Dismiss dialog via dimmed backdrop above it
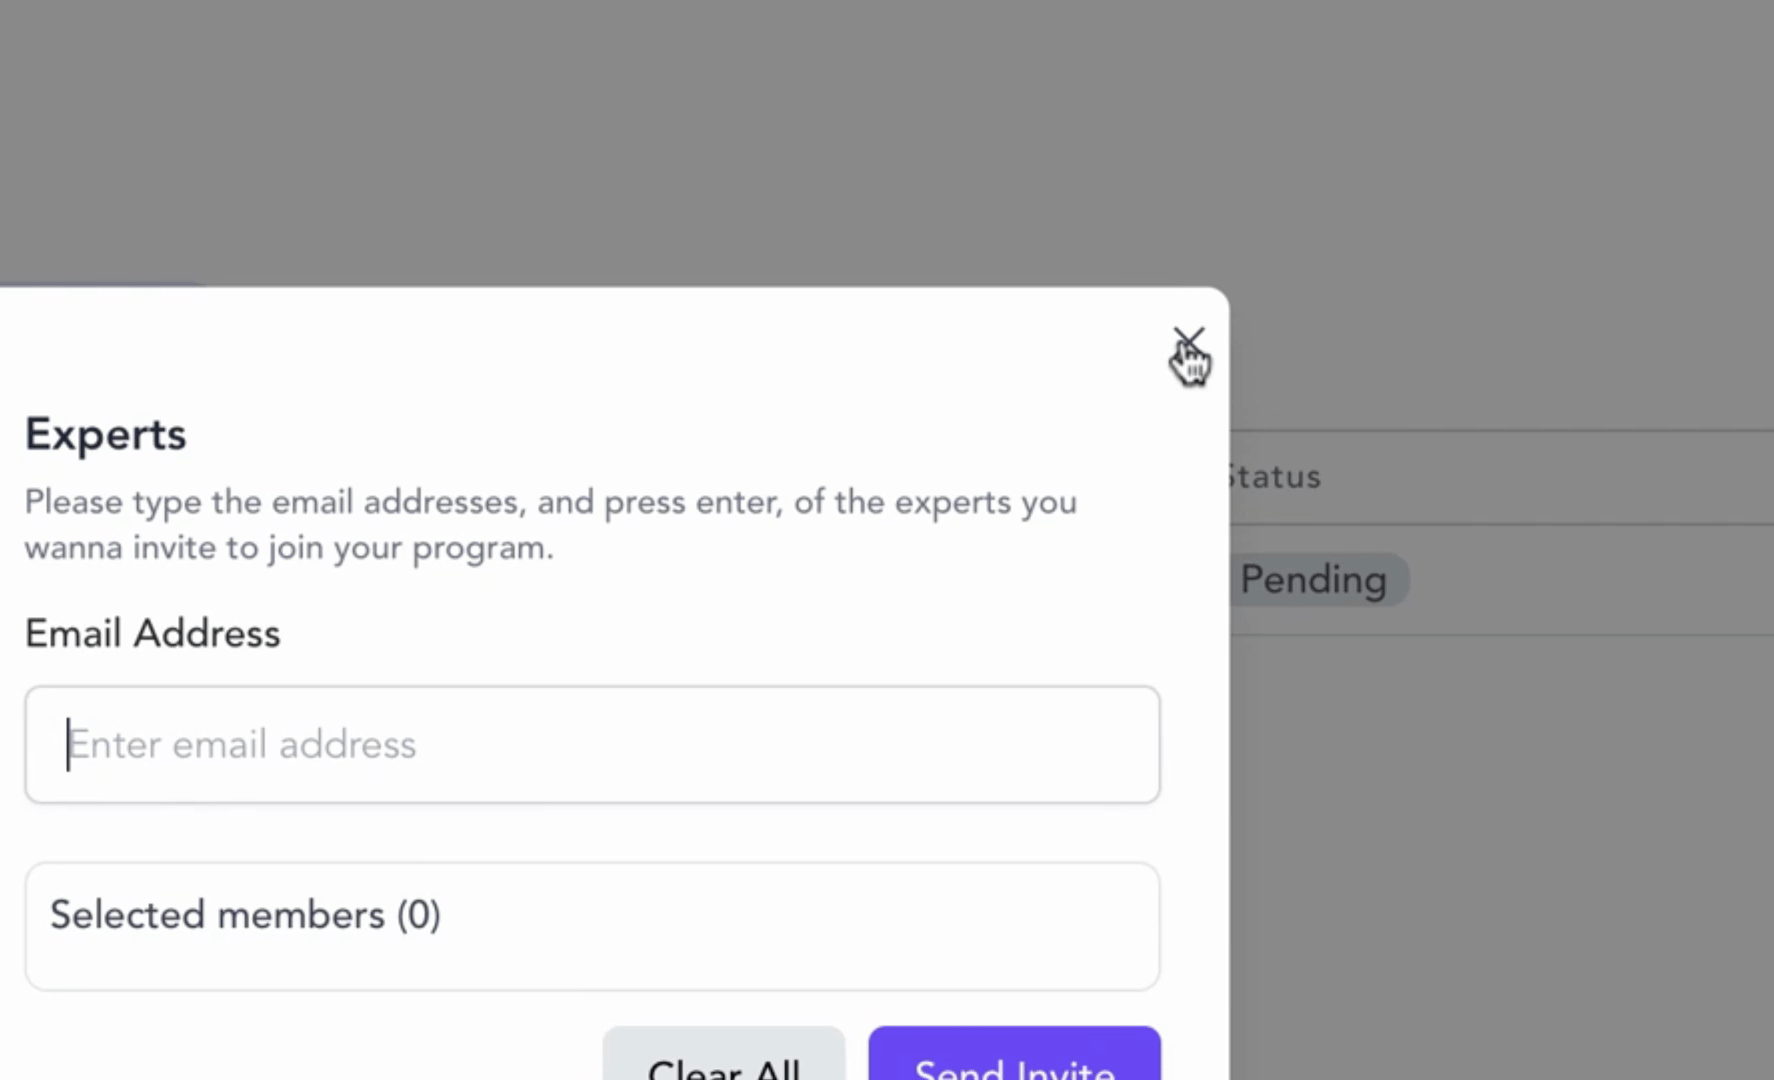Viewport: 1774px width, 1080px height. click(887, 140)
